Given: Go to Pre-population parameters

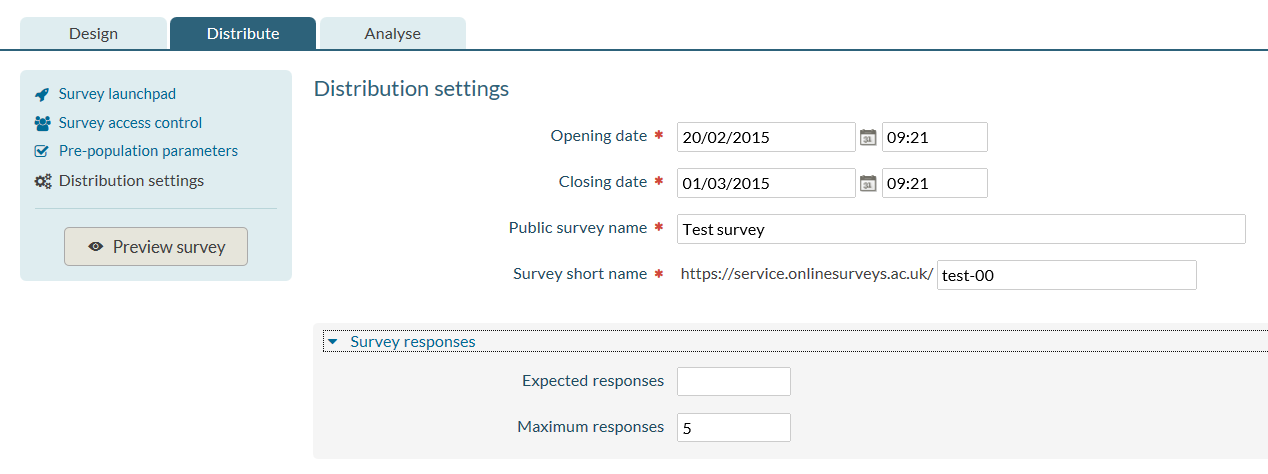Looking at the screenshot, I should [x=148, y=151].
